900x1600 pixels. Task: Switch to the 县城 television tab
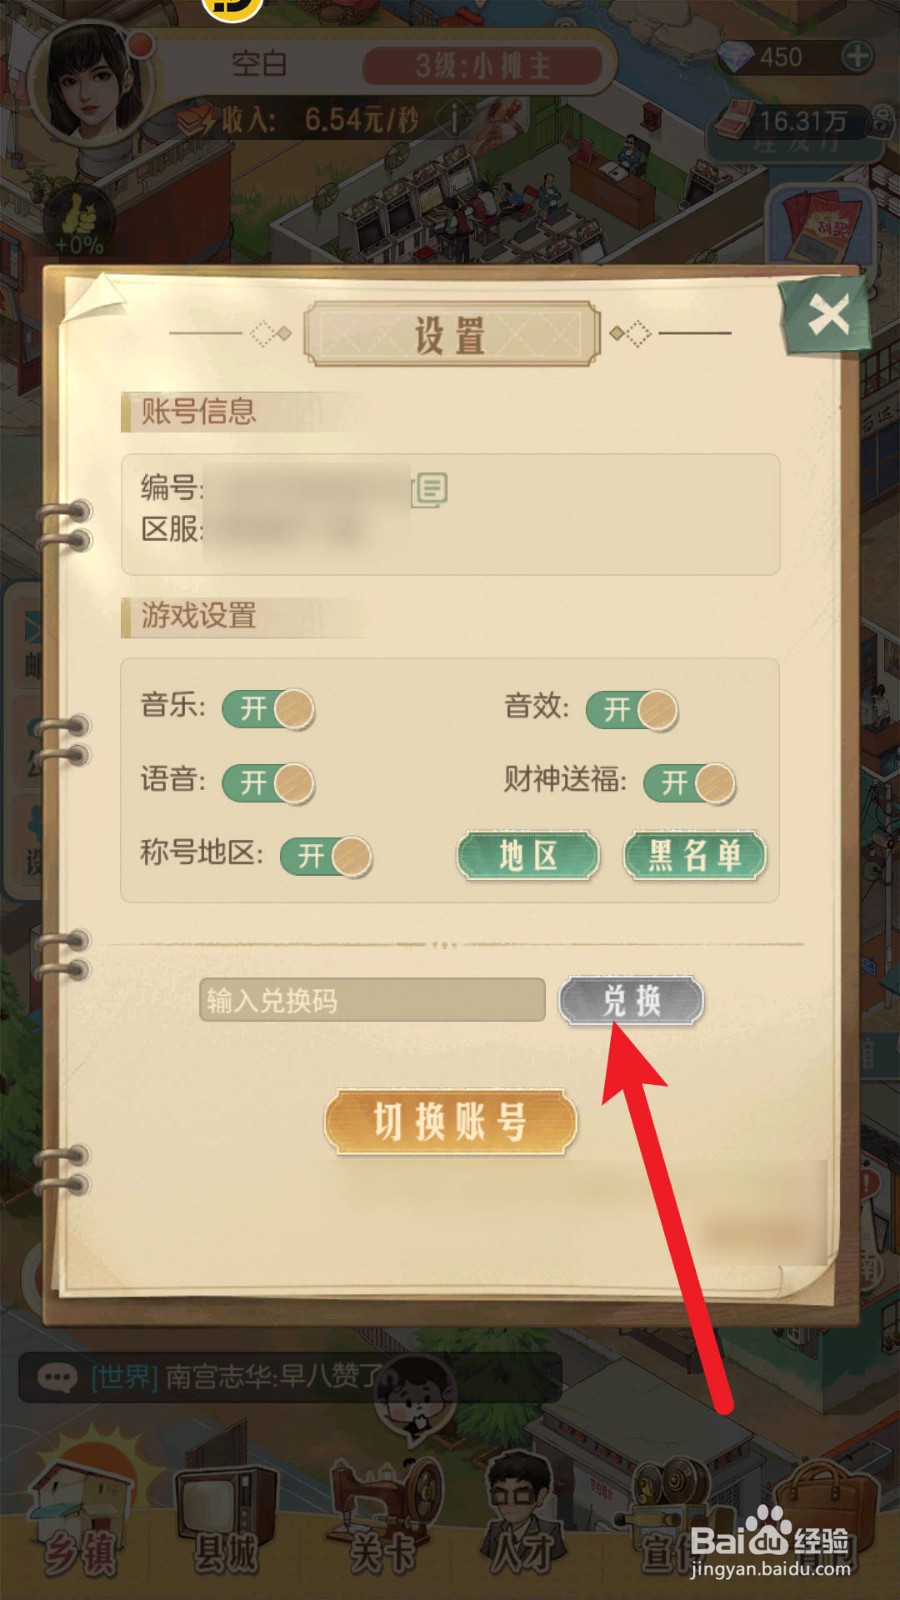(226, 1520)
